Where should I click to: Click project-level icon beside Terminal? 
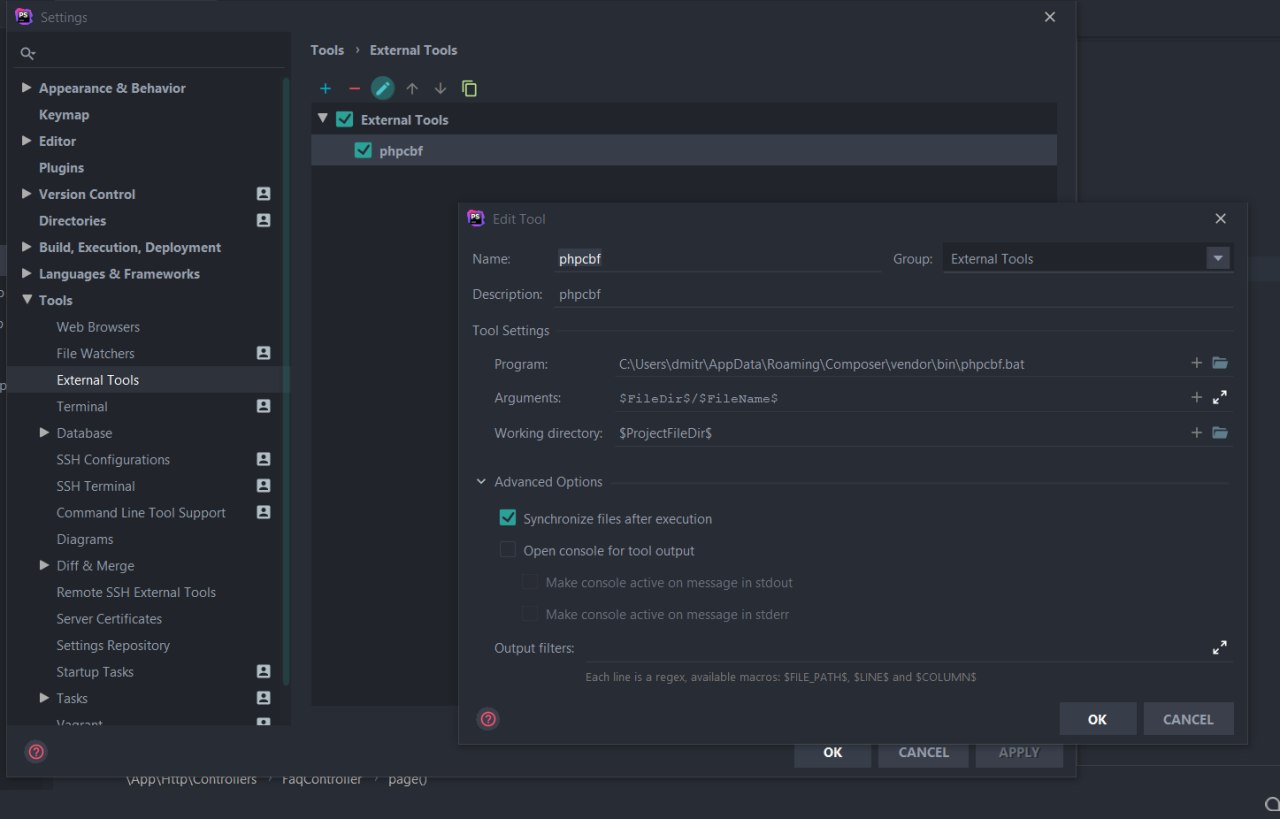pyautogui.click(x=263, y=406)
